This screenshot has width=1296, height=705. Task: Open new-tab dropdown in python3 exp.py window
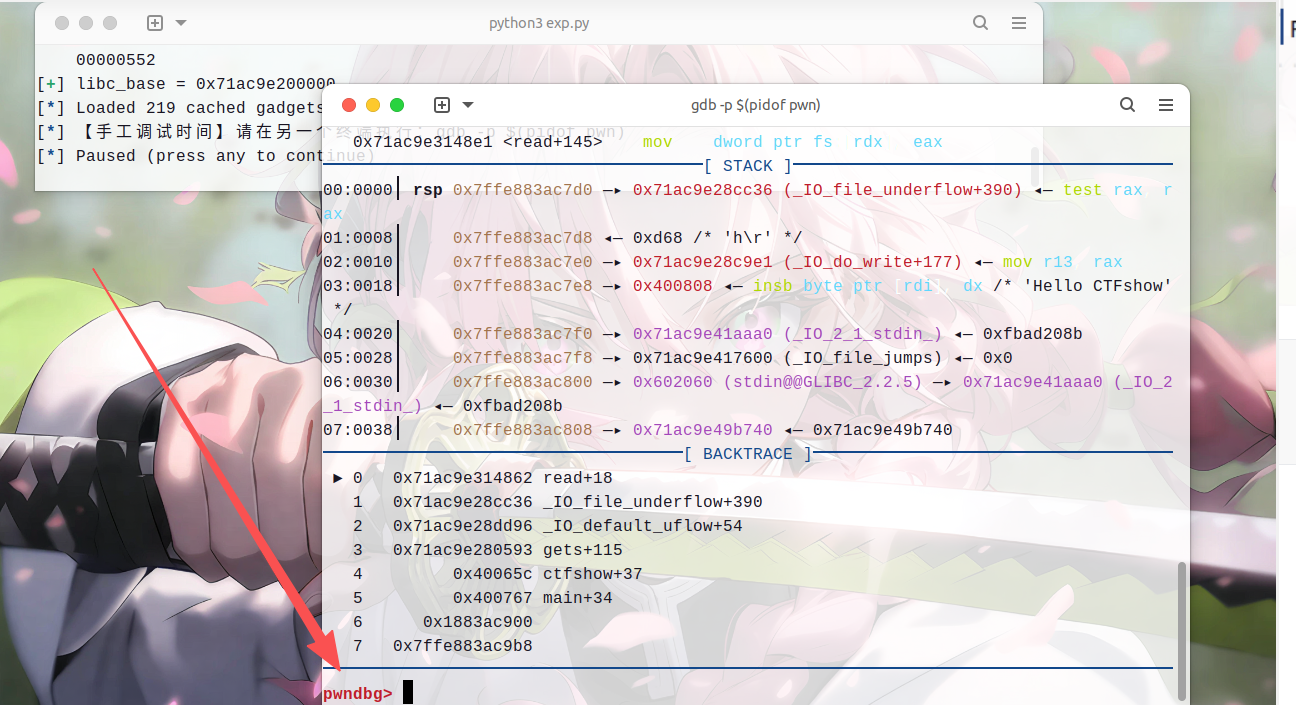[x=181, y=23]
